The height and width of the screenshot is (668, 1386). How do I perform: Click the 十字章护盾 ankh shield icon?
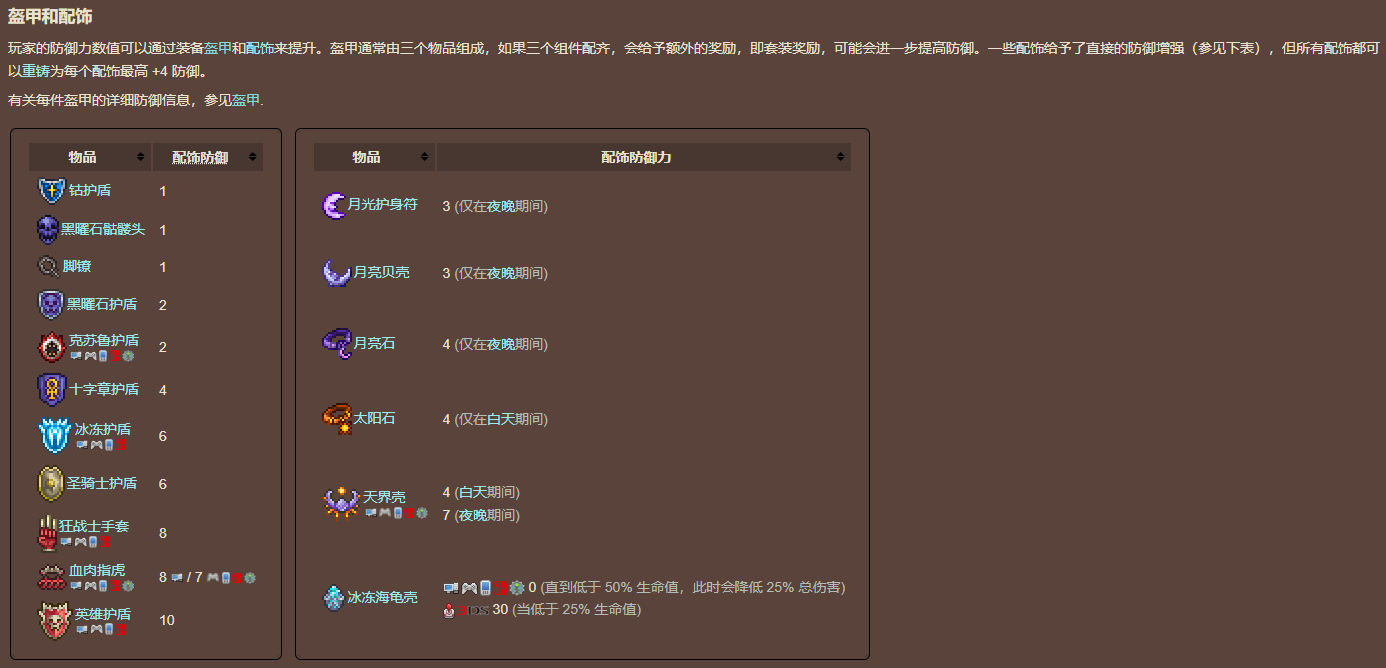[51, 390]
